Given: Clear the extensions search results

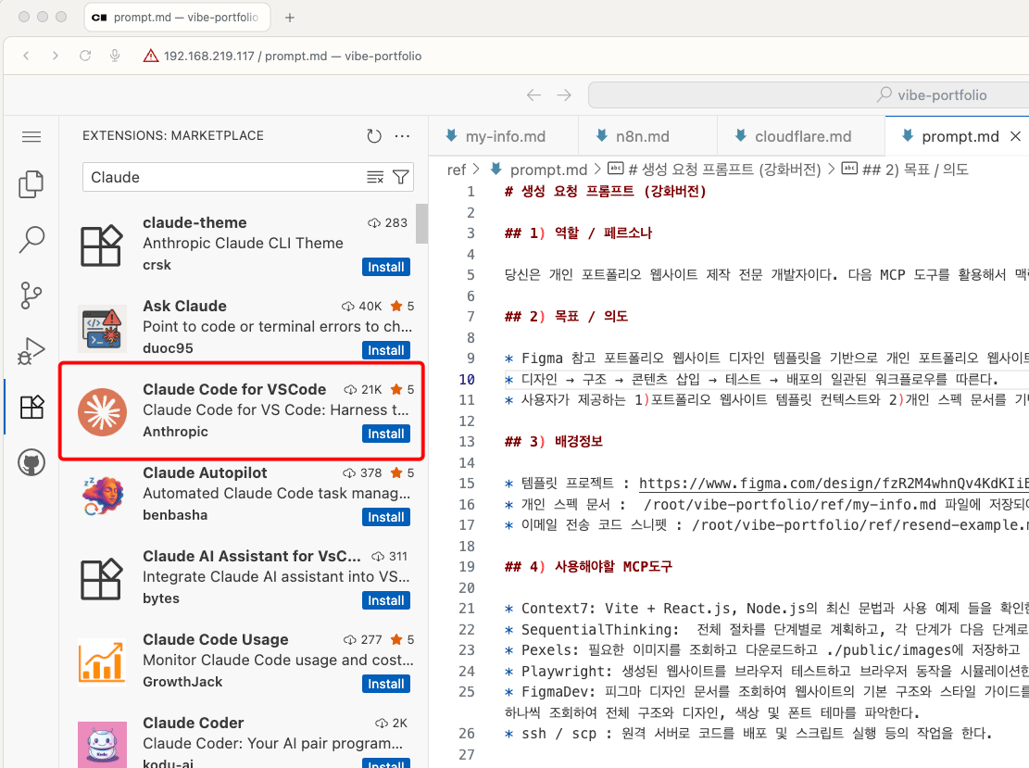Looking at the screenshot, I should [x=375, y=177].
